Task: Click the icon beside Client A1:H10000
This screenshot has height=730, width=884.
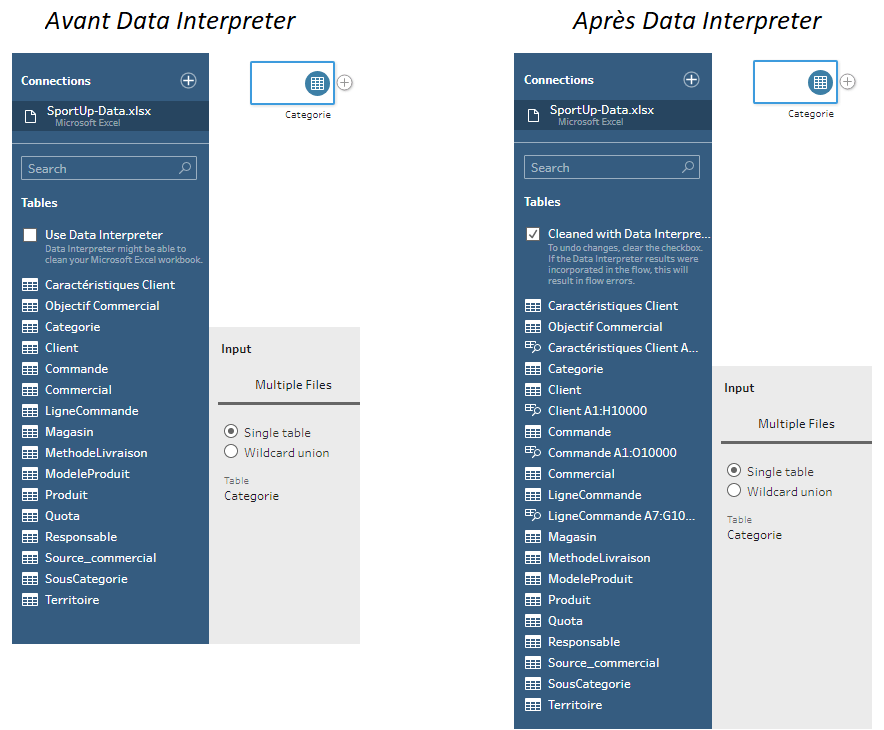Action: point(533,411)
